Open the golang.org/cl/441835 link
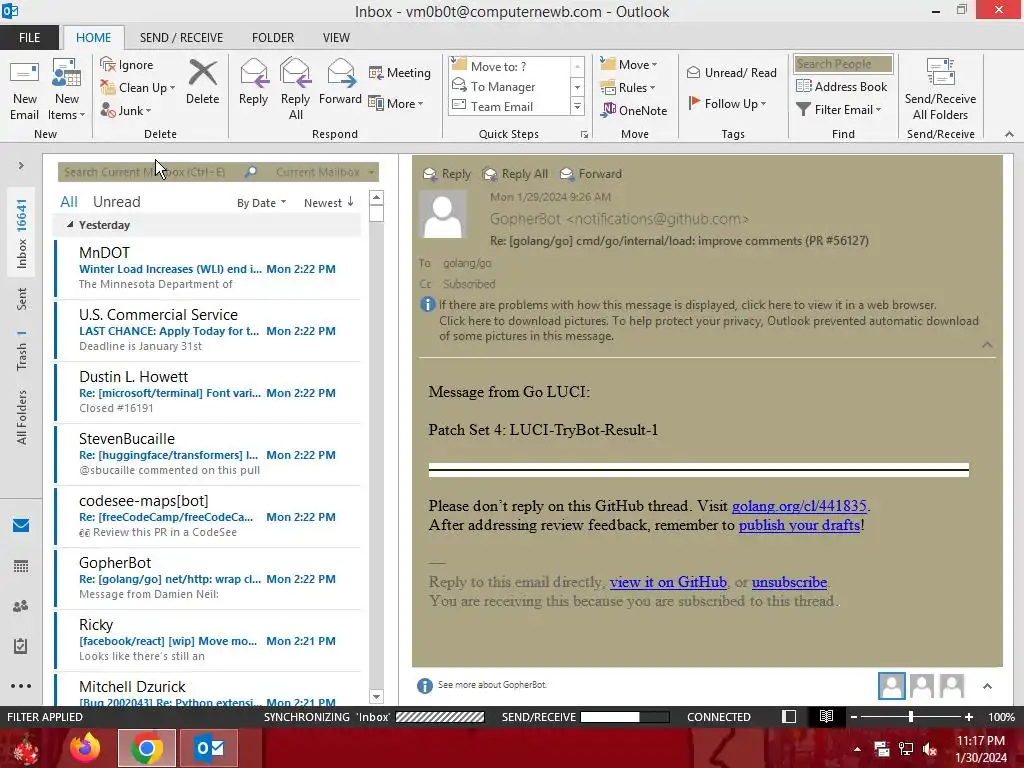The image size is (1024, 768). coord(799,506)
